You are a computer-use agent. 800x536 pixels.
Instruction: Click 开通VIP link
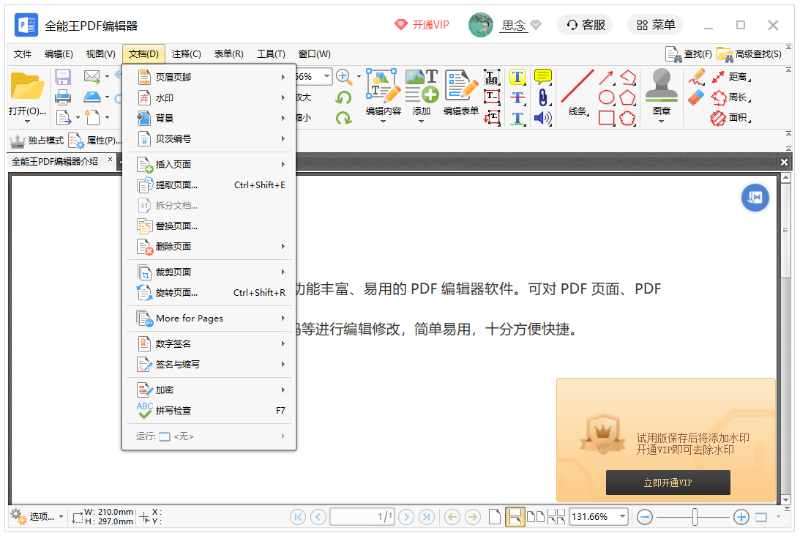[422, 25]
